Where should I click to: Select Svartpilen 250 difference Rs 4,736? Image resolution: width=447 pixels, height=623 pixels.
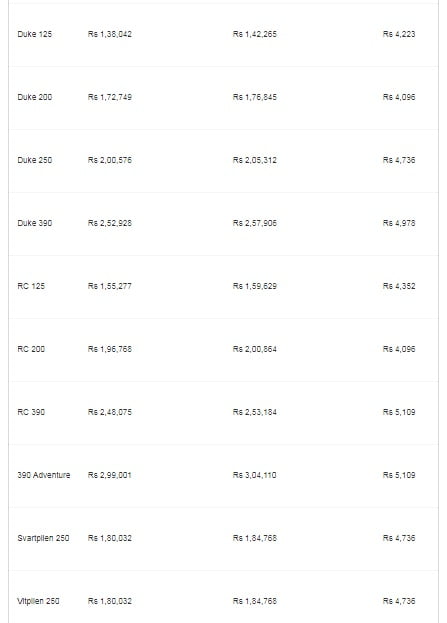399,538
